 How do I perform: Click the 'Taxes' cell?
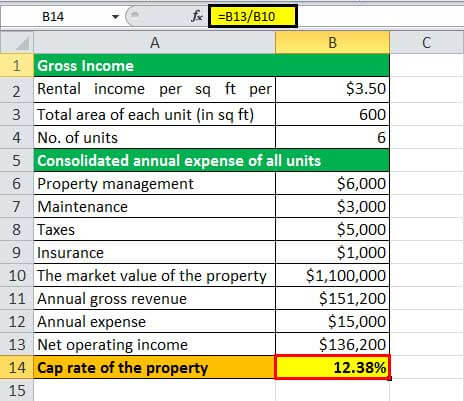pos(154,229)
